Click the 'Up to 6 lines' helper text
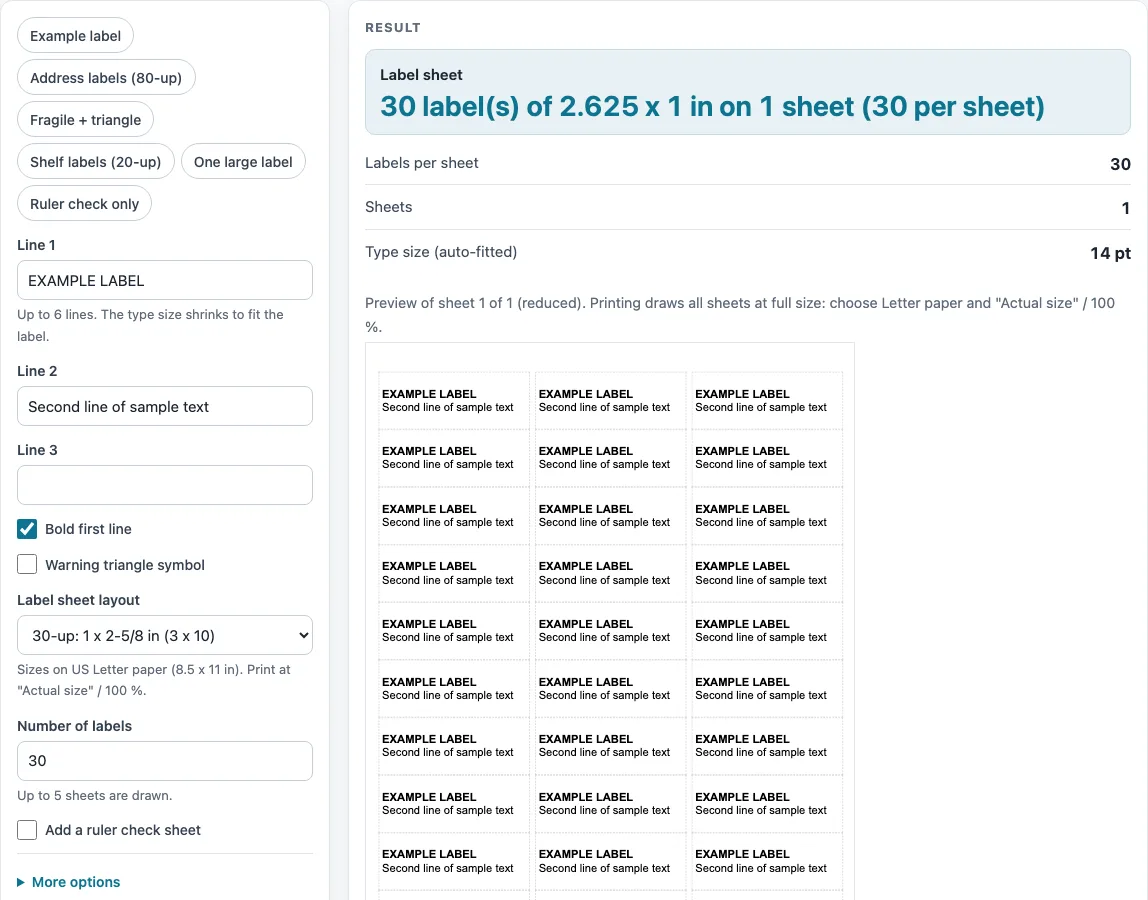The height and width of the screenshot is (900, 1148). (x=150, y=325)
